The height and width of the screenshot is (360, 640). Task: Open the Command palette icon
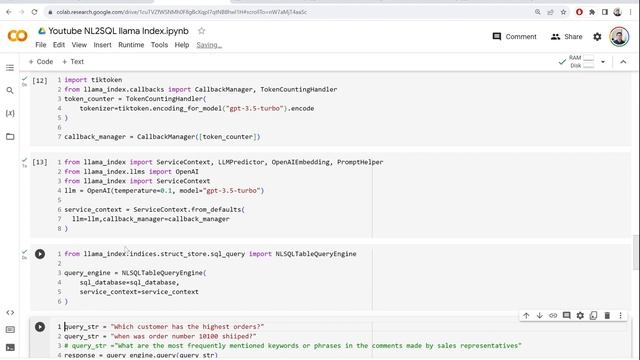click(x=10, y=330)
